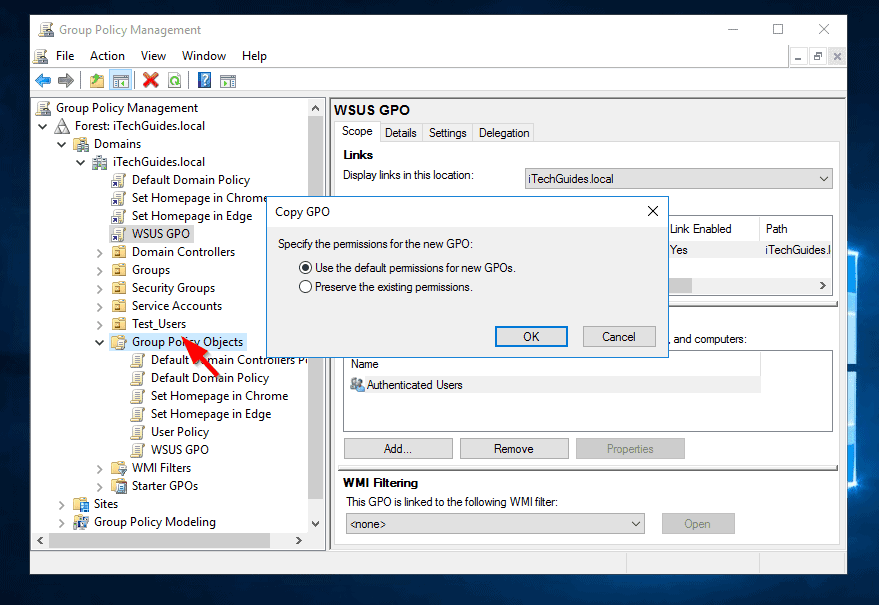Collapse the iTechGuides.local domain node
Screen dimensions: 879x605
pos(81,162)
